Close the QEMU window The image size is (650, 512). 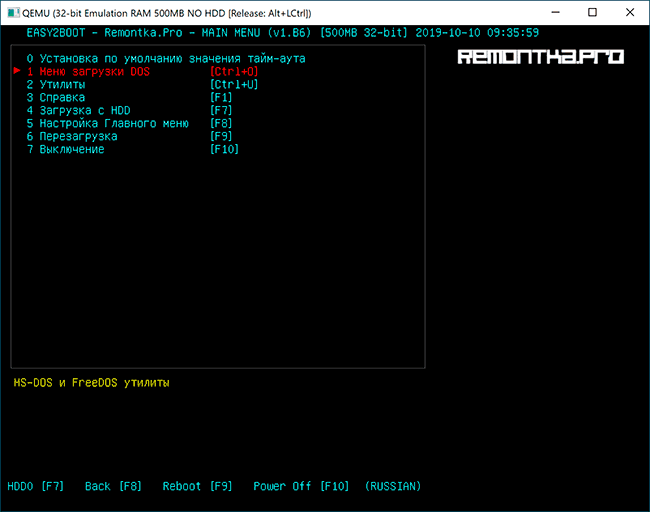pos(630,12)
